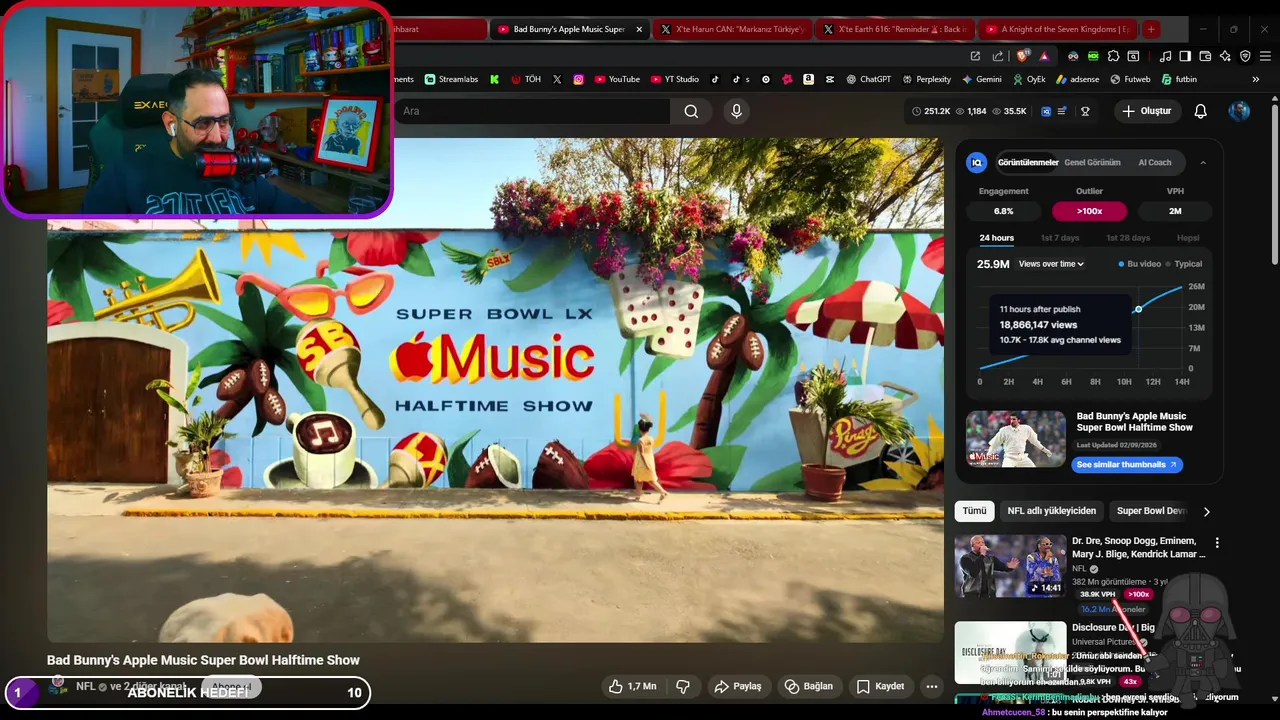Open the Views over time dropdown

click(1051, 264)
